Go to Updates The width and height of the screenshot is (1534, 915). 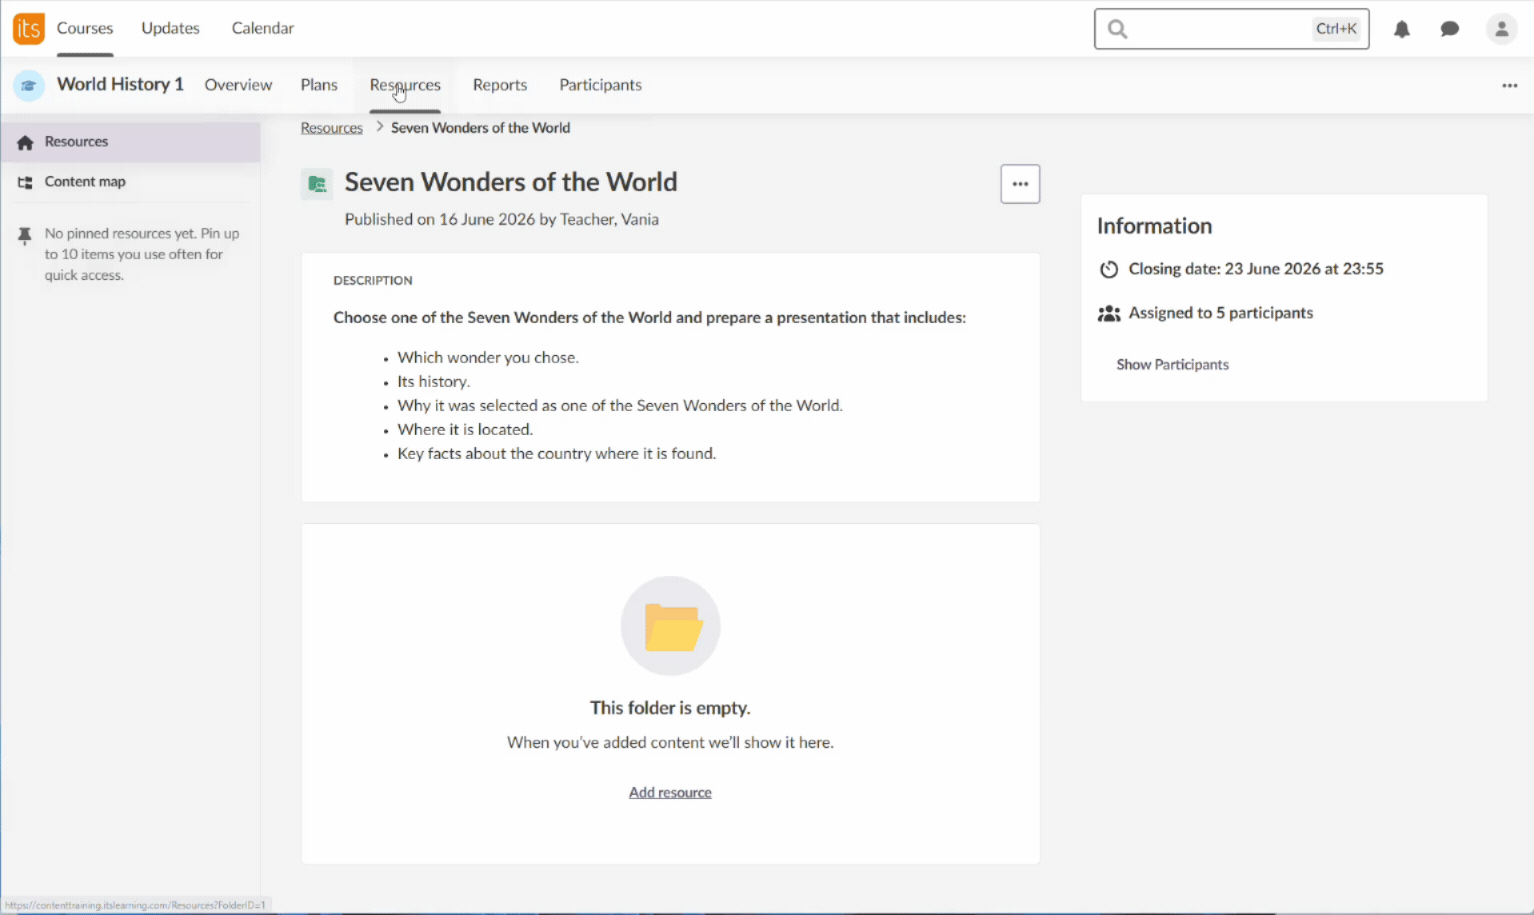170,28
